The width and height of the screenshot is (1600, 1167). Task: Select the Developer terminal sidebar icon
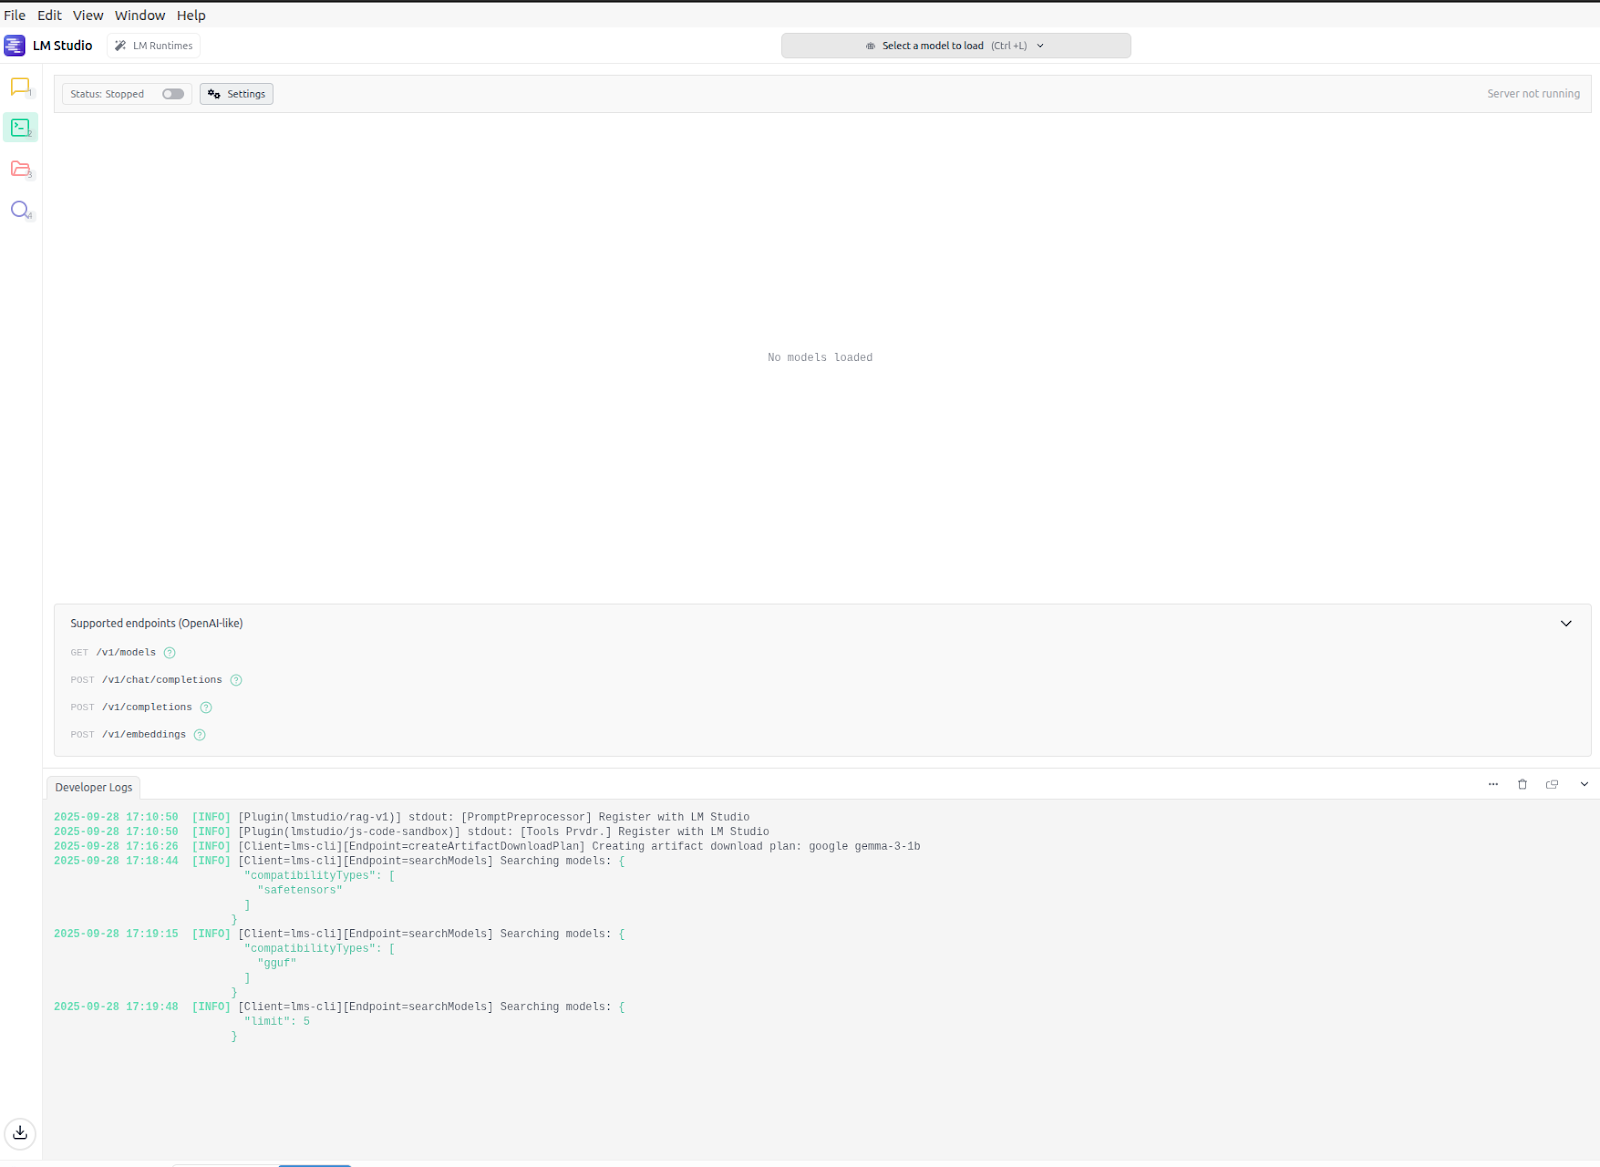[x=20, y=127]
